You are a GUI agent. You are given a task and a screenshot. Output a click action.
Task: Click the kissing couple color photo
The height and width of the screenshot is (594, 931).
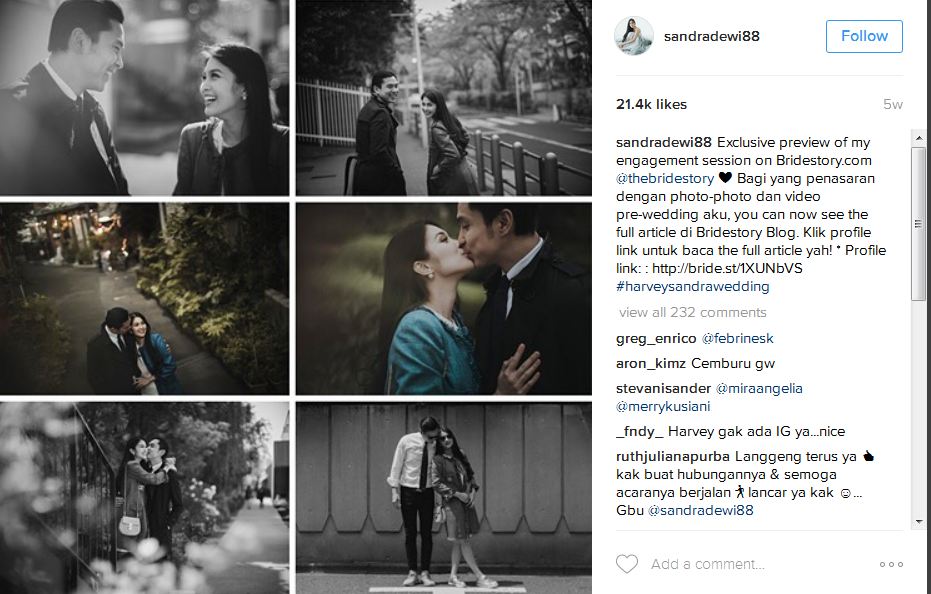[444, 299]
